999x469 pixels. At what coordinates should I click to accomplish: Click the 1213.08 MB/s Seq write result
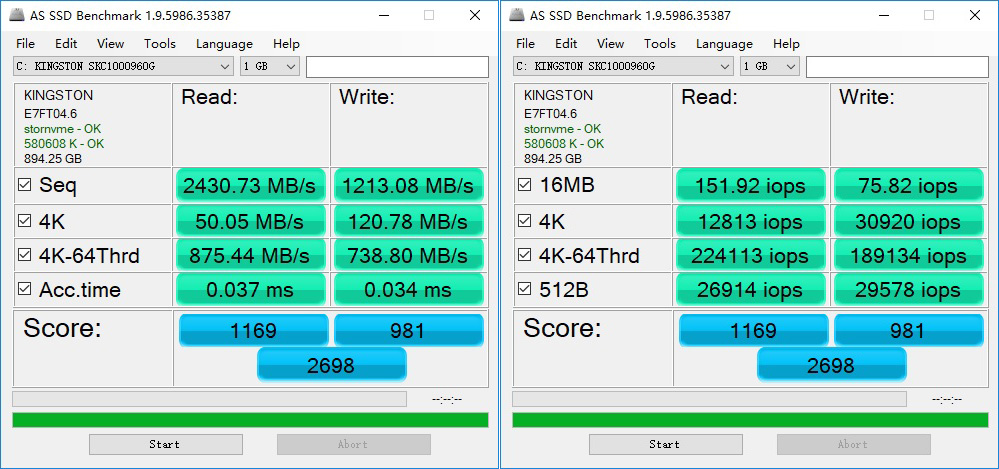coord(408,185)
